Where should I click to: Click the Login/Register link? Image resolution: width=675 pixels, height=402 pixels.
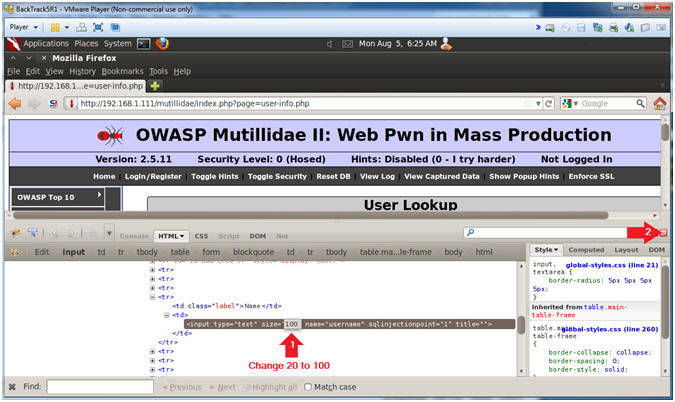pyautogui.click(x=153, y=176)
